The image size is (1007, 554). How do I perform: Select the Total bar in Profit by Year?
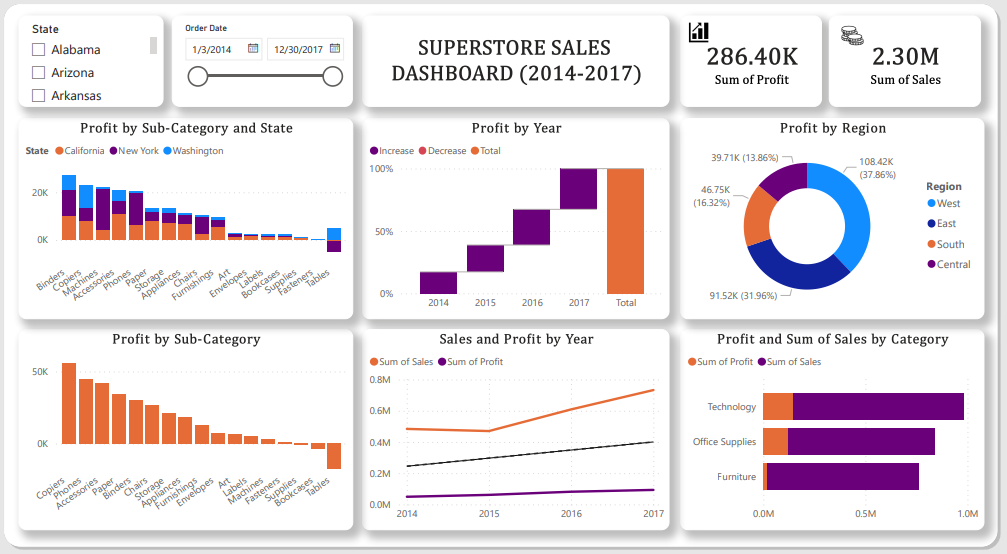tap(626, 231)
